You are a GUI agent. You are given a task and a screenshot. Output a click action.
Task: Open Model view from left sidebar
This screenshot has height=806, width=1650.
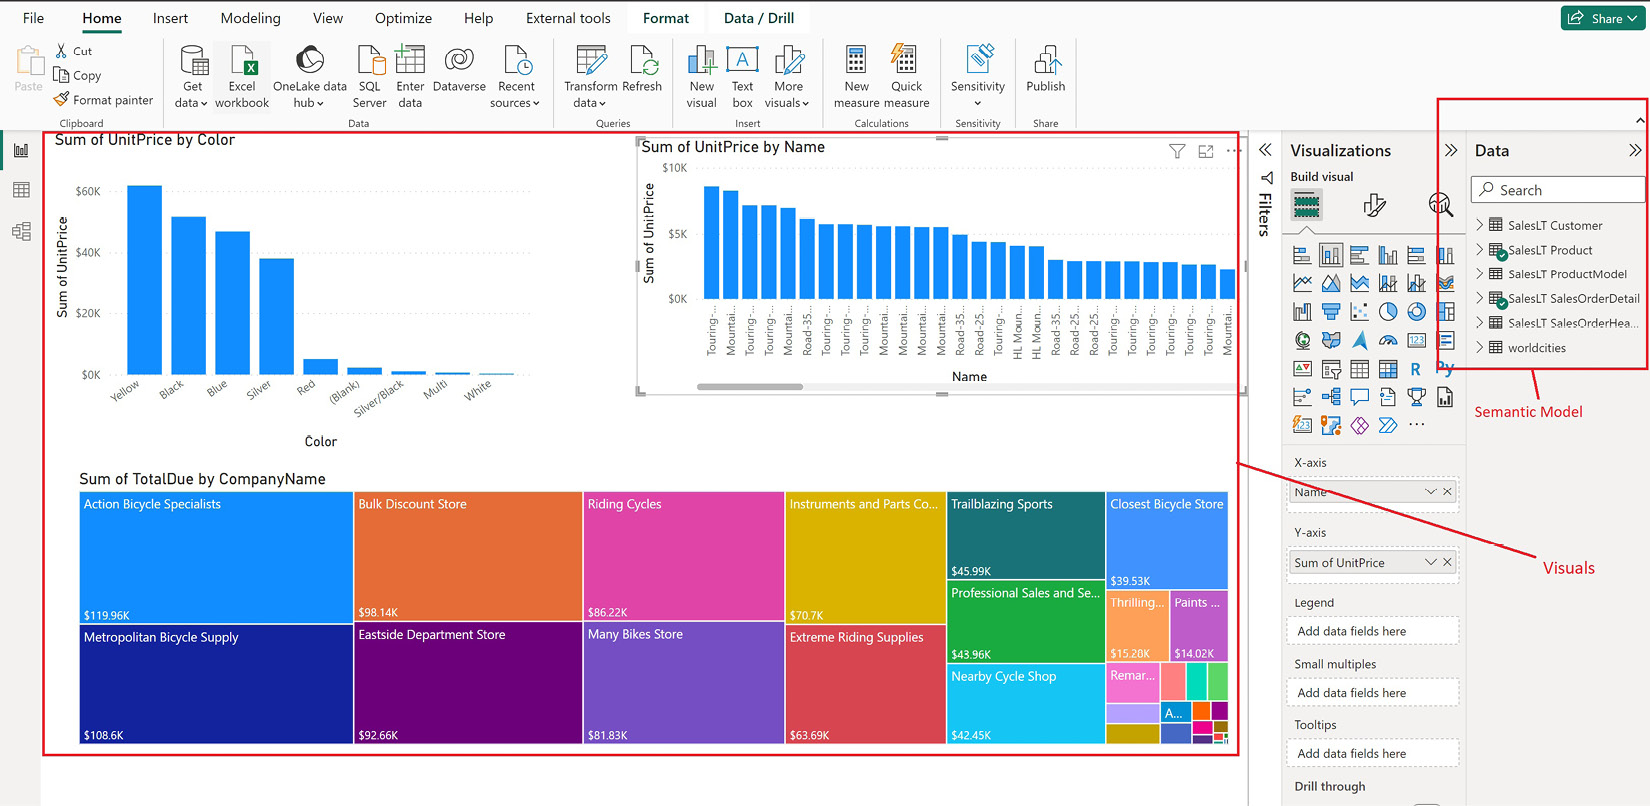click(21, 232)
